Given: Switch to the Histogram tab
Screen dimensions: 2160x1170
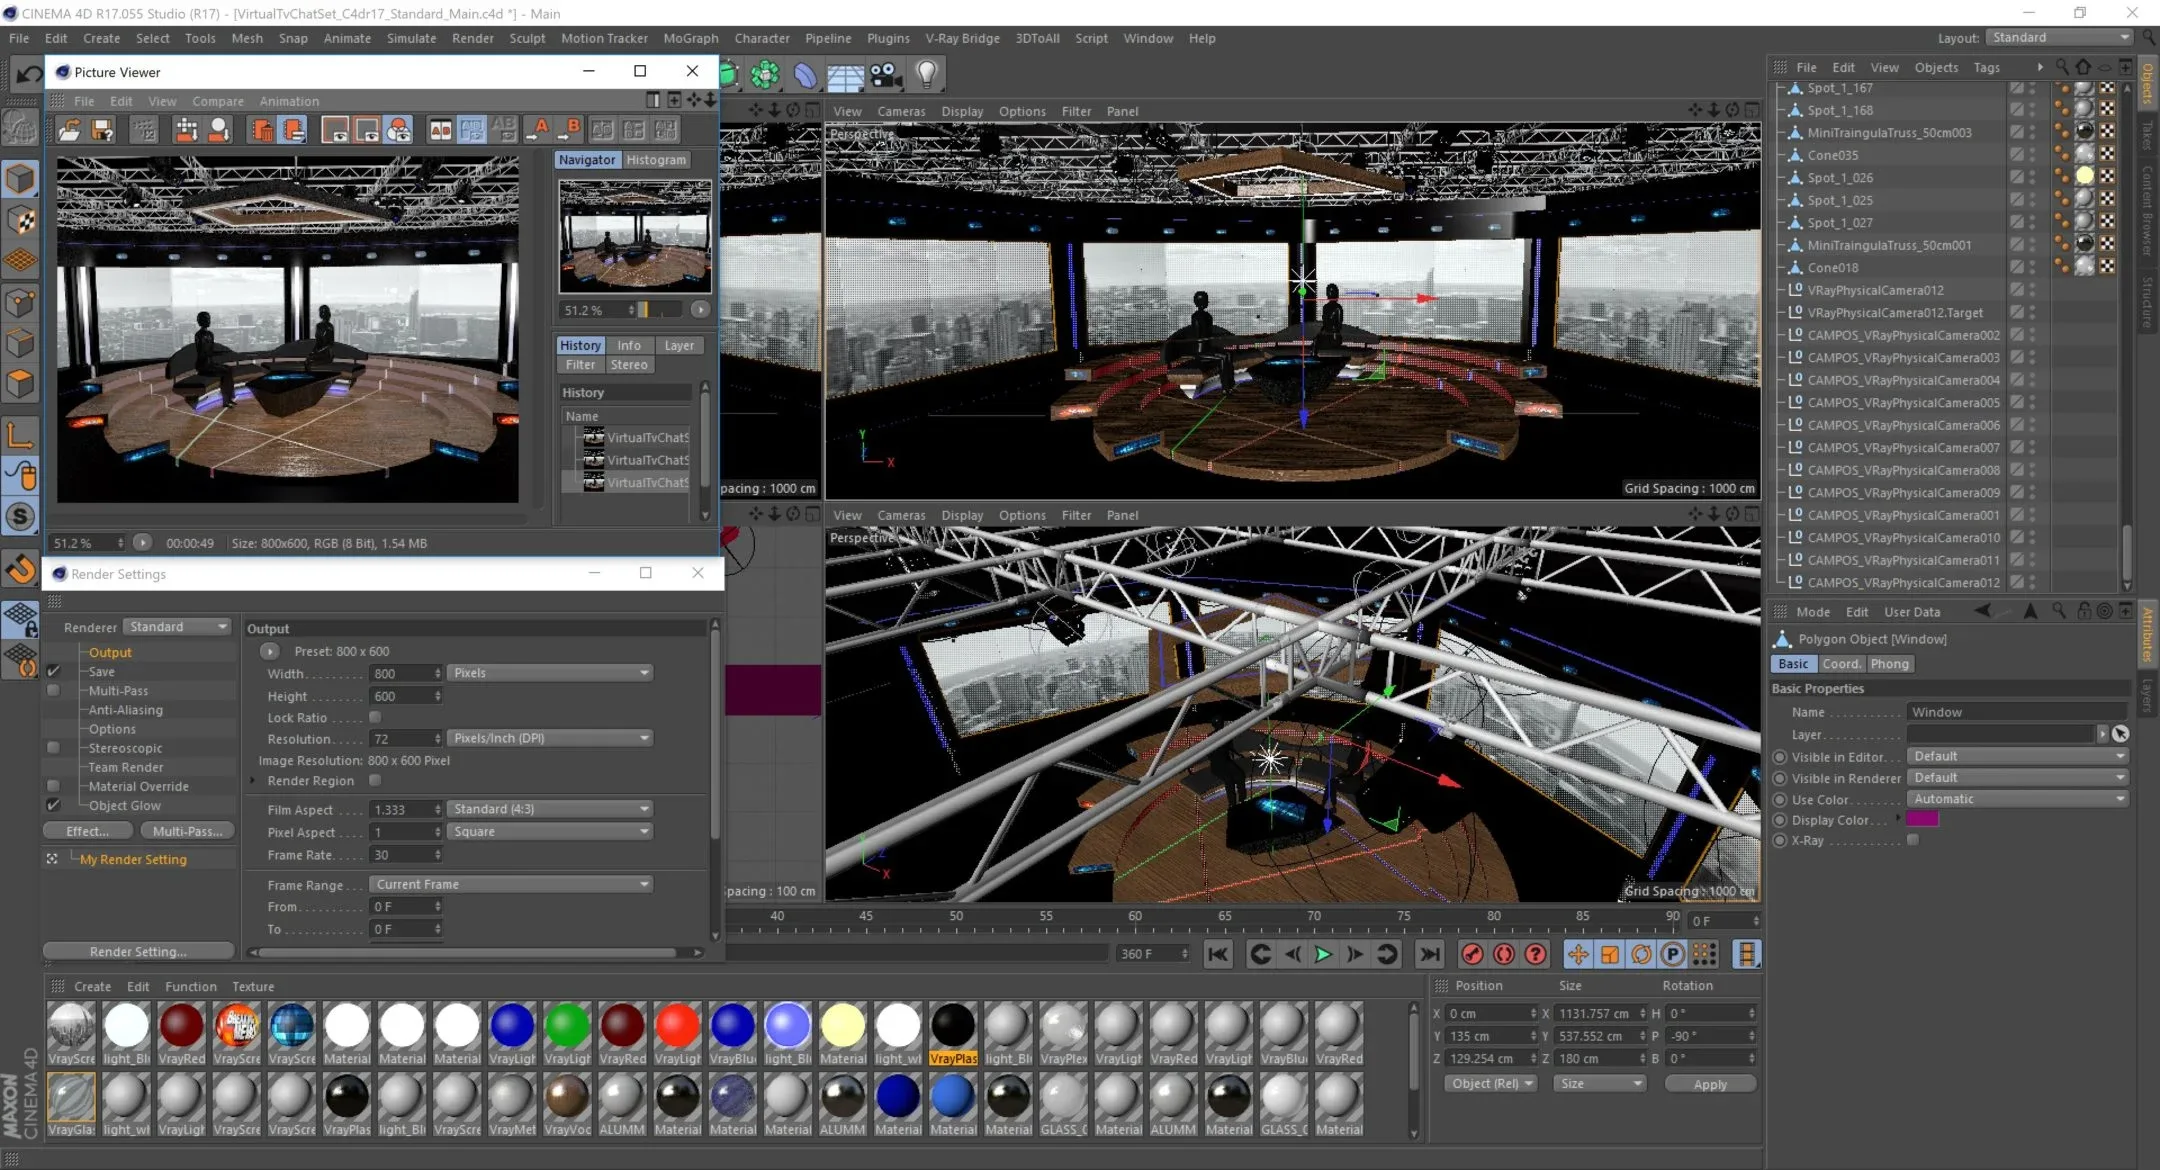Looking at the screenshot, I should [x=656, y=160].
